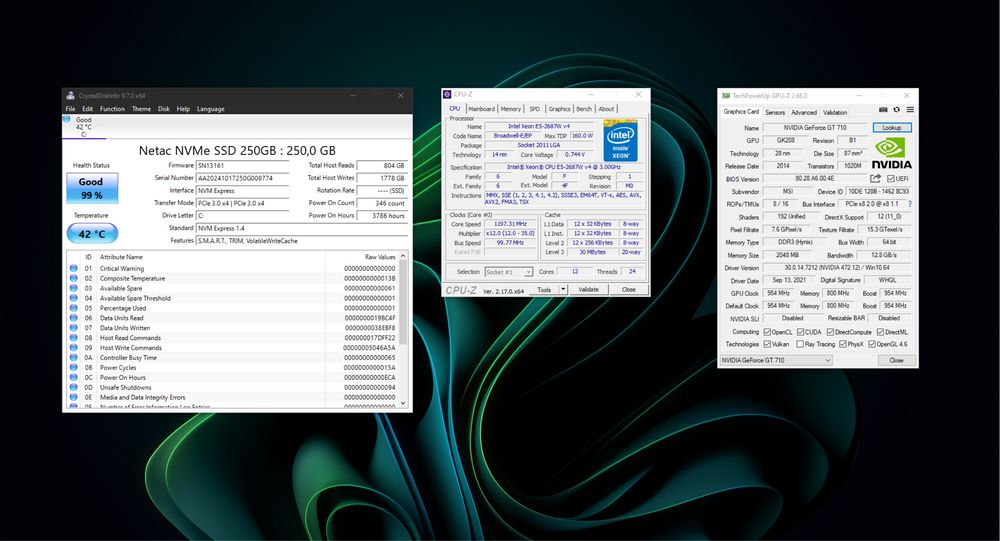Open the Socket #1 selection dropdown in CPU-Z

pyautogui.click(x=508, y=272)
